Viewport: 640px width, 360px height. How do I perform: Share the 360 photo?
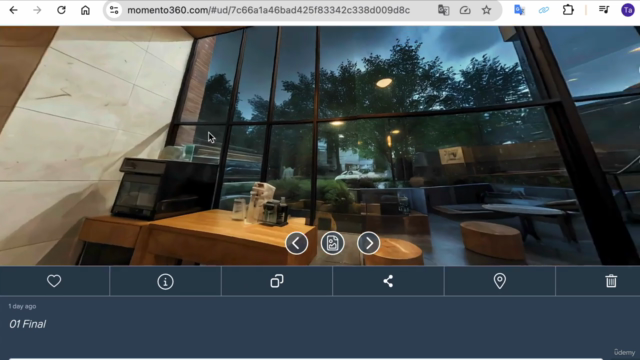(388, 281)
